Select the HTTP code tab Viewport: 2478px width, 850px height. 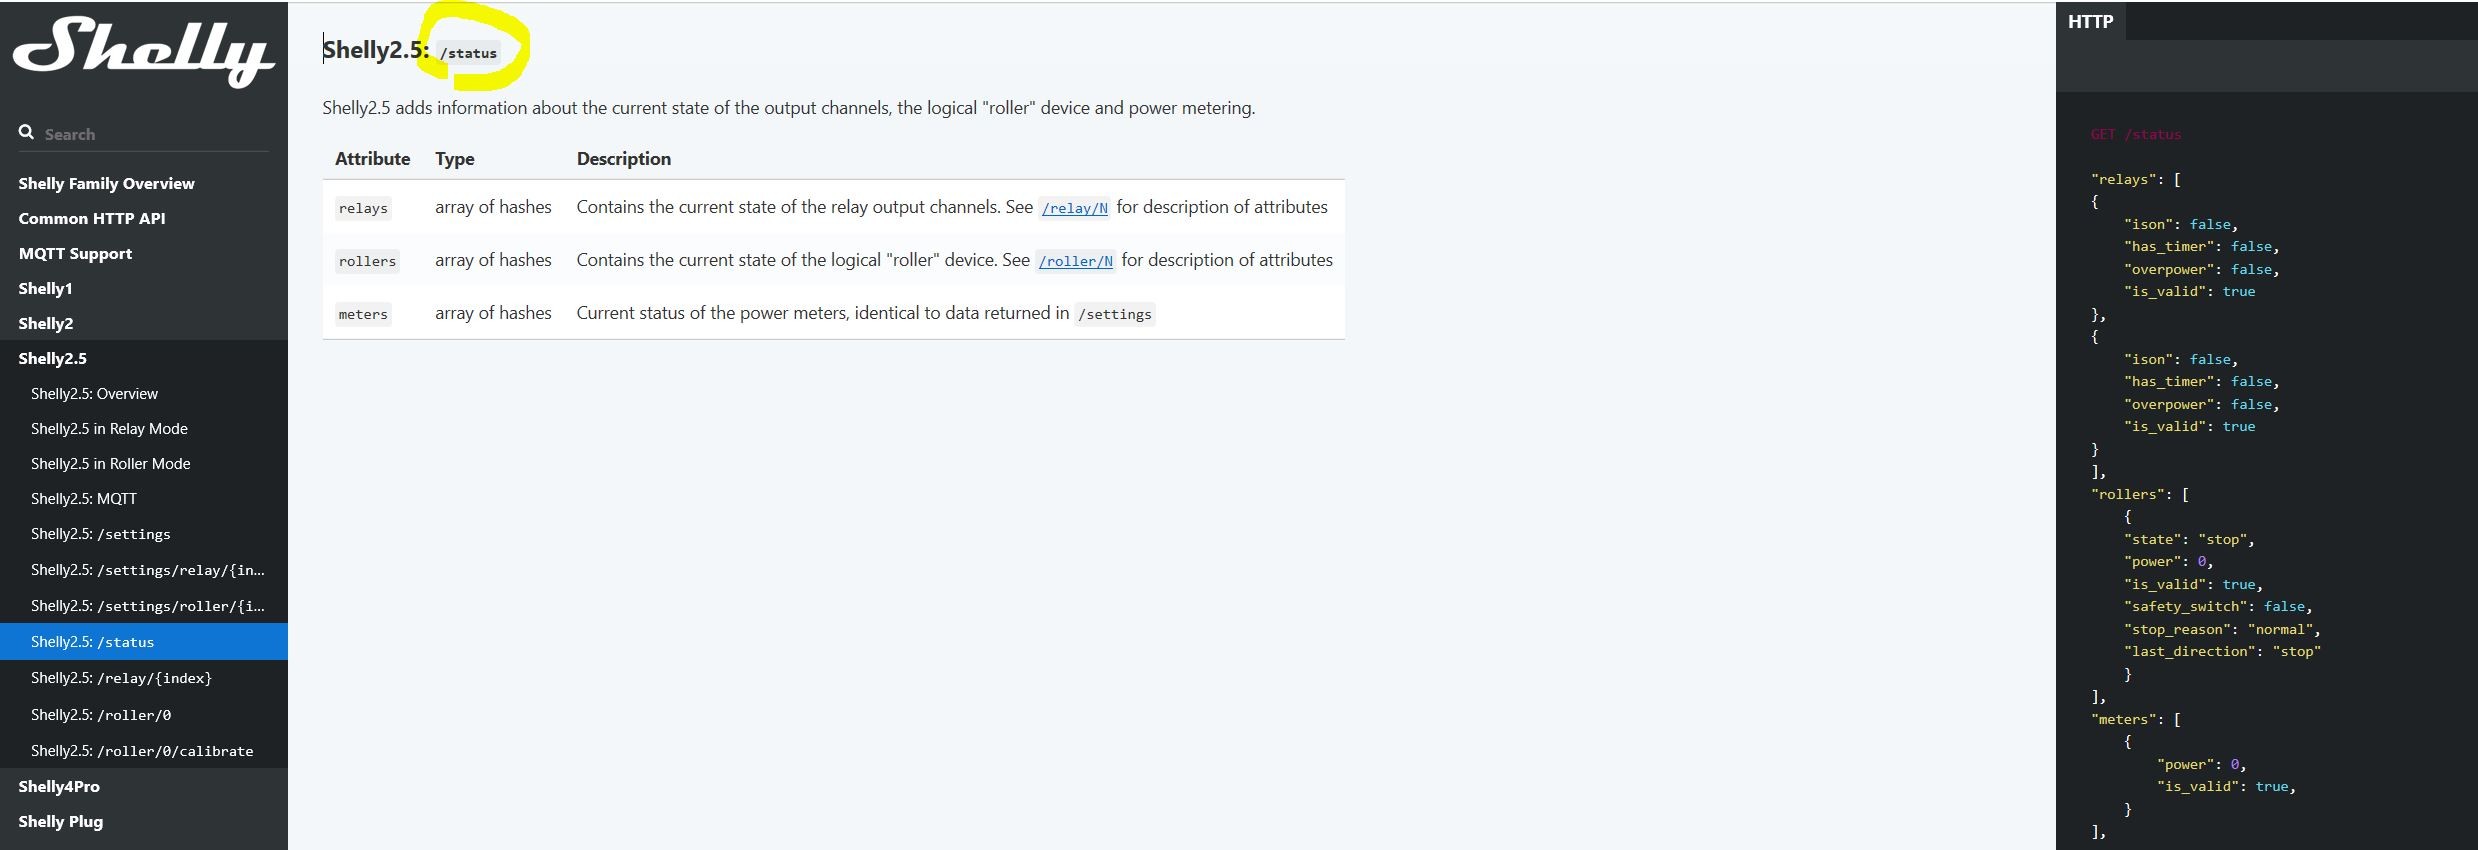click(x=2090, y=21)
